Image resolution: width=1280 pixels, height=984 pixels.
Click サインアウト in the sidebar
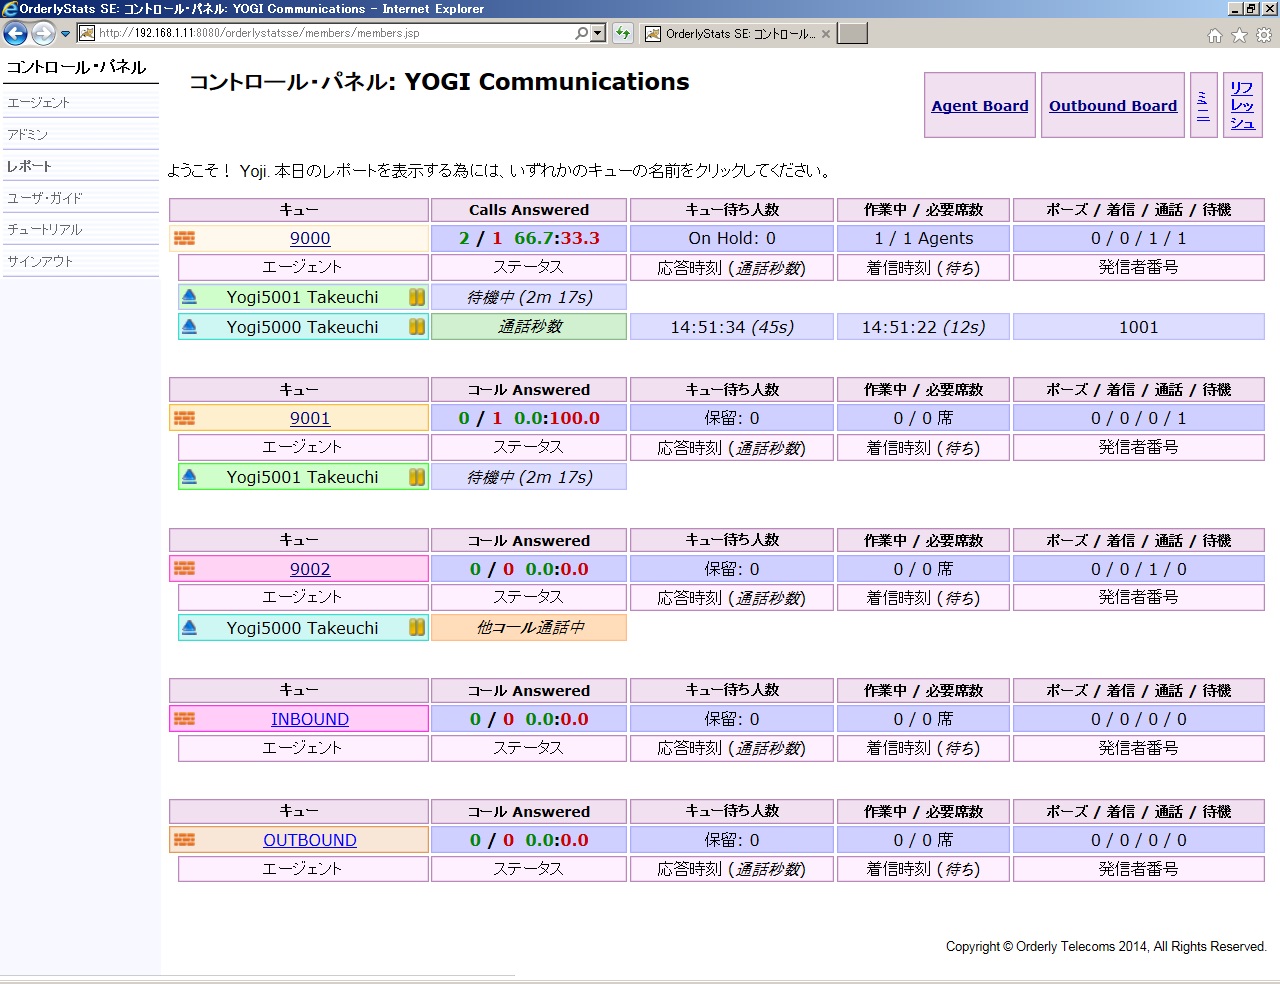40,262
